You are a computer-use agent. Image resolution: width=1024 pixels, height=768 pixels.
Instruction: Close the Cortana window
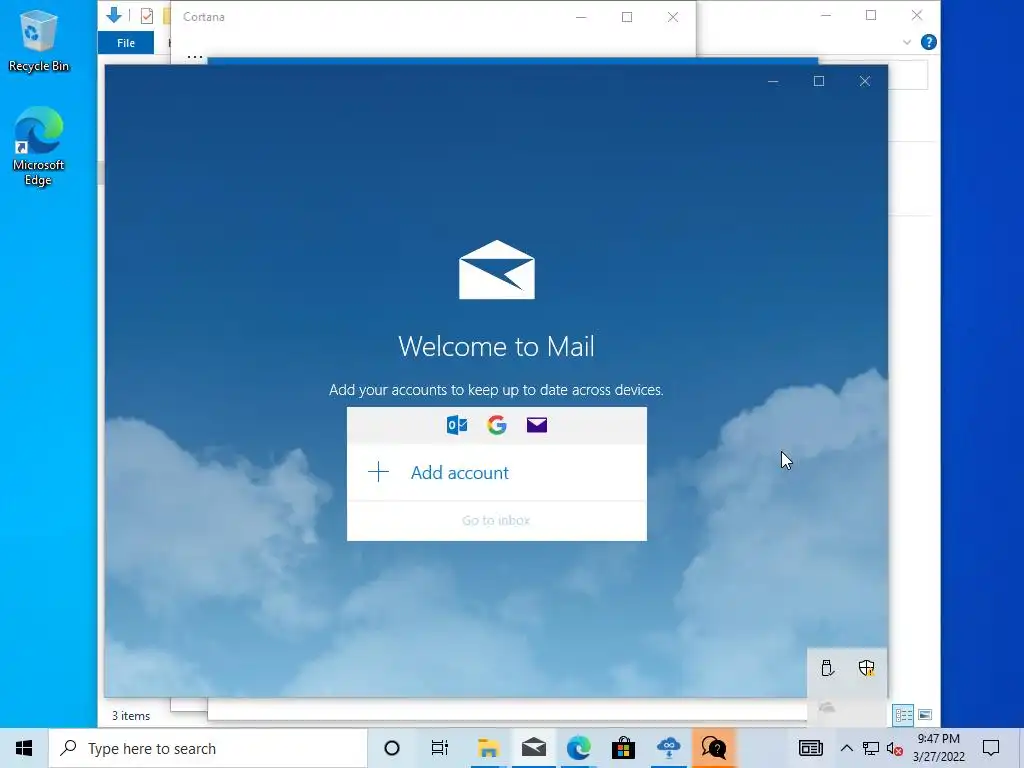(x=673, y=17)
